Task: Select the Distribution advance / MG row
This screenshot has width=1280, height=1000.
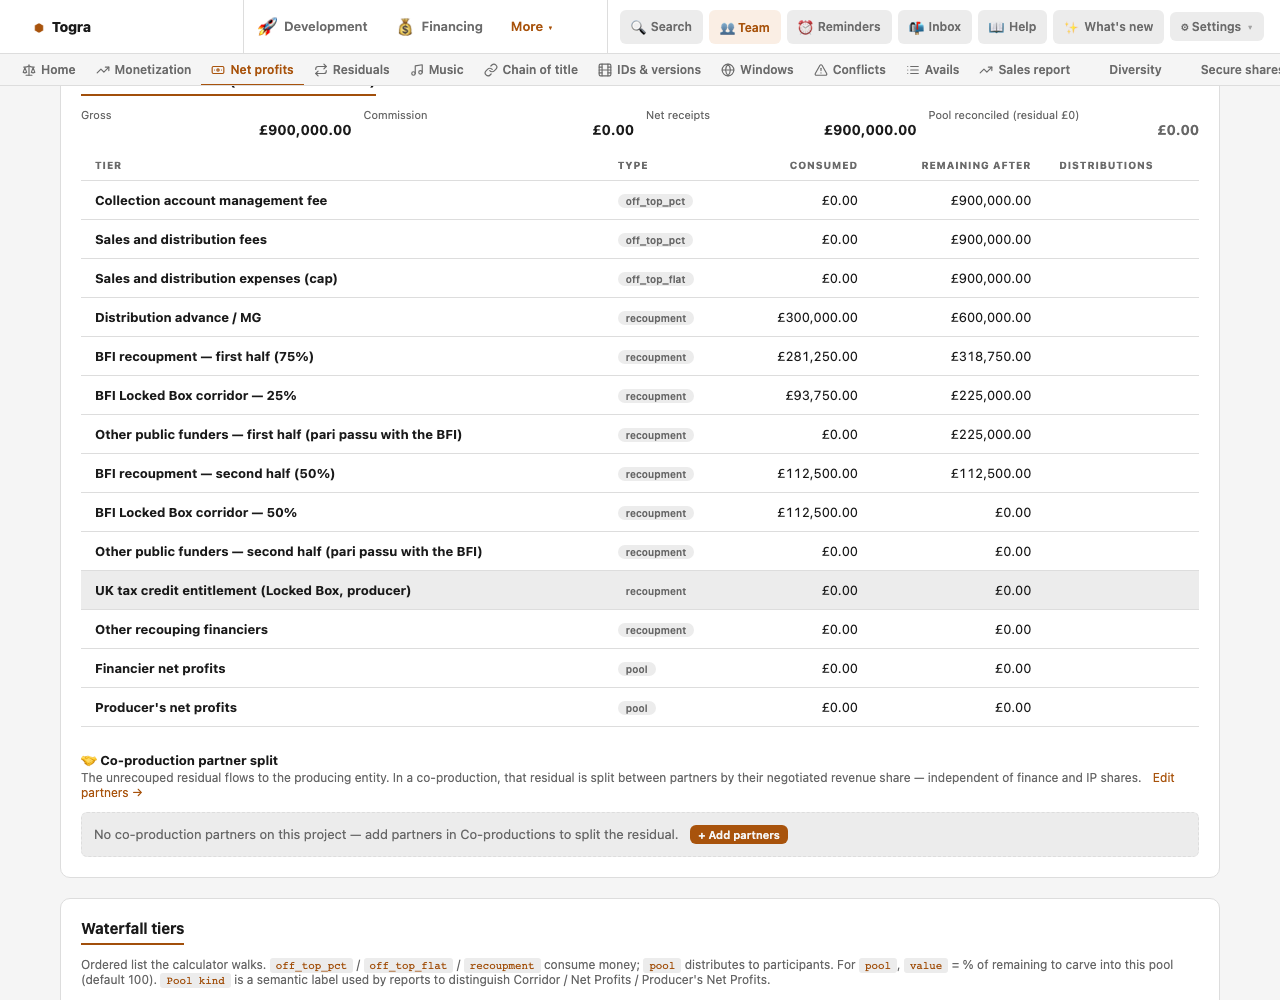Action: (640, 318)
